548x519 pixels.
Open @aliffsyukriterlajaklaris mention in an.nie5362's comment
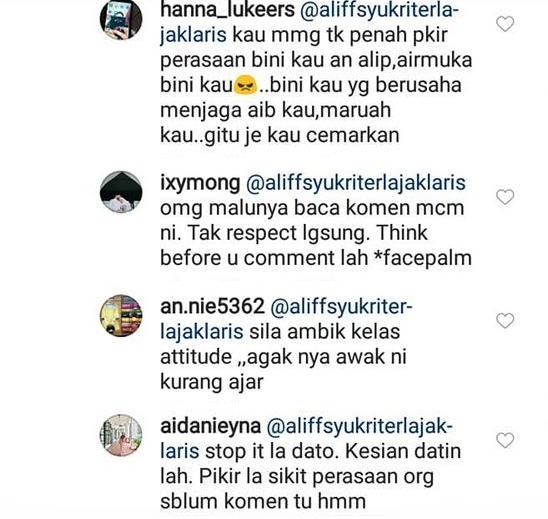coord(341,307)
